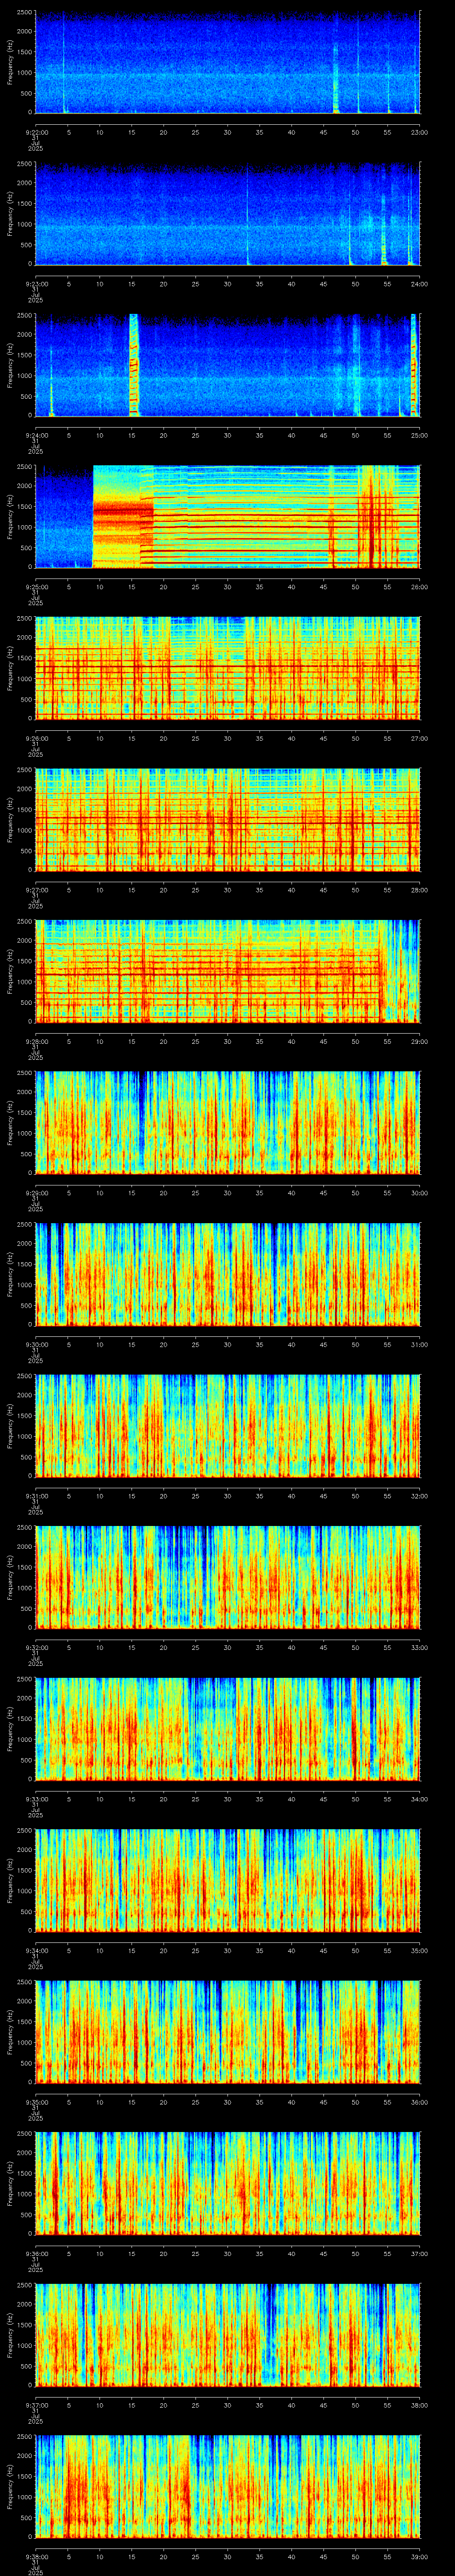Image resolution: width=455 pixels, height=2576 pixels.
Task: Click the 28:00 end time label
Action: [x=419, y=890]
